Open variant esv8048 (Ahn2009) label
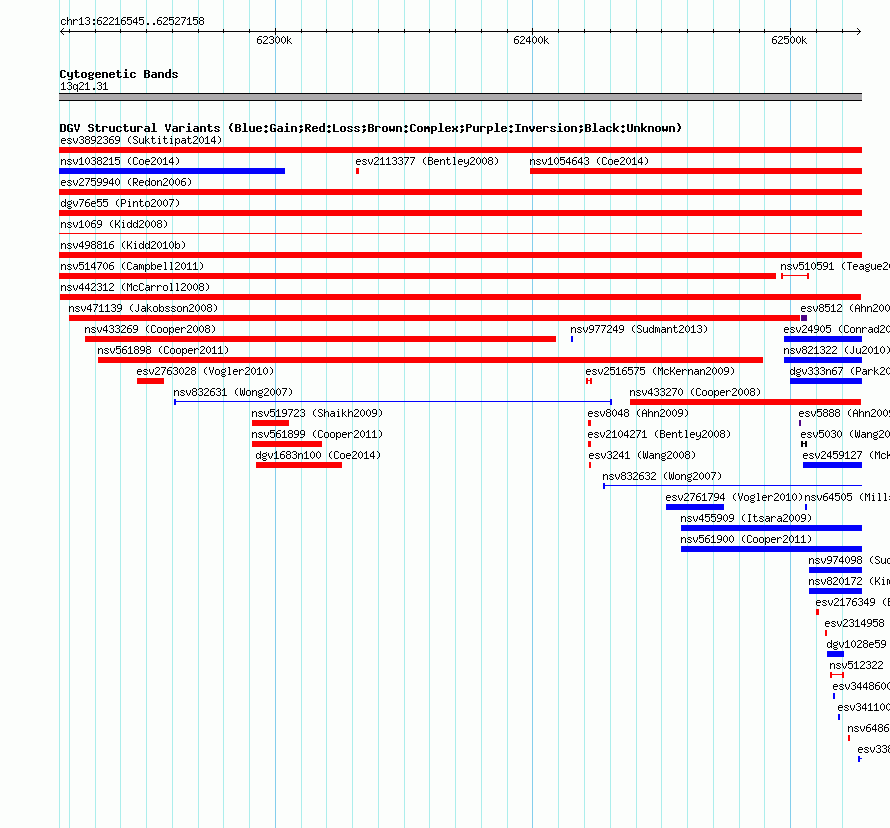Screen dimensions: 890x828 coord(638,413)
